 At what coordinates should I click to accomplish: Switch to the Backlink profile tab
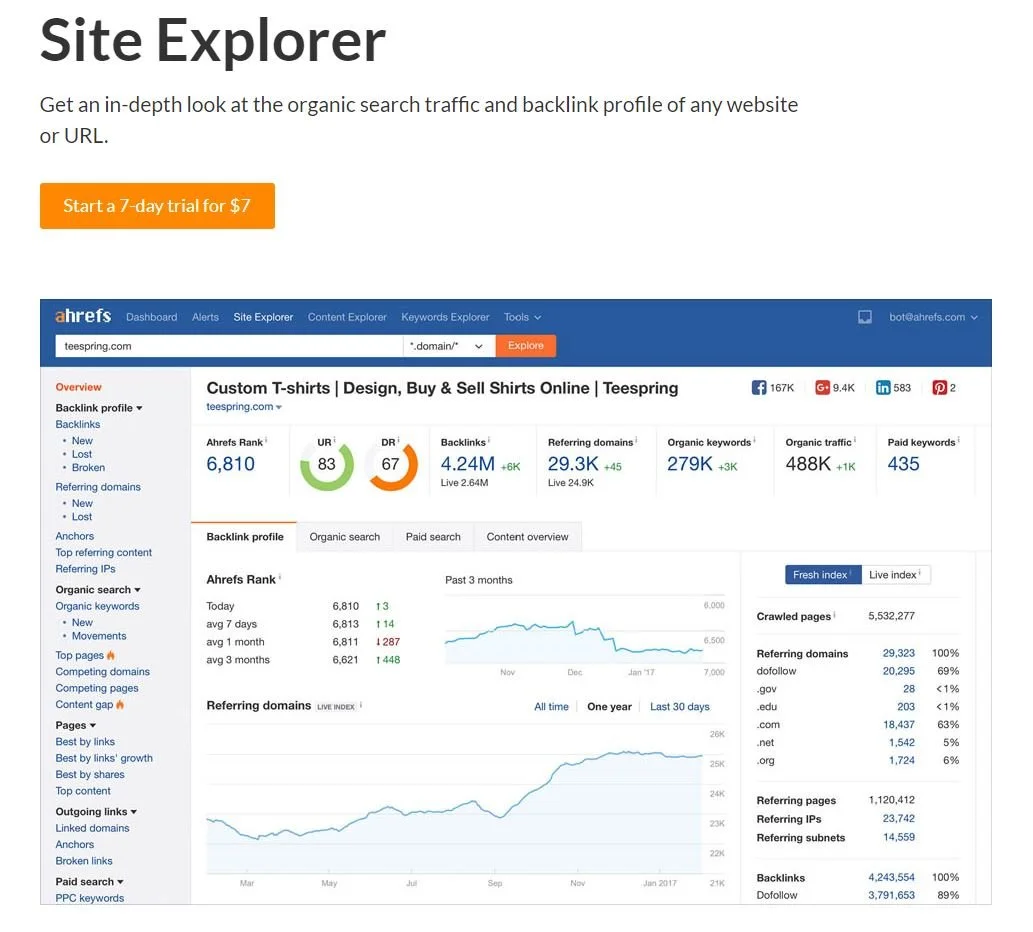coord(244,537)
